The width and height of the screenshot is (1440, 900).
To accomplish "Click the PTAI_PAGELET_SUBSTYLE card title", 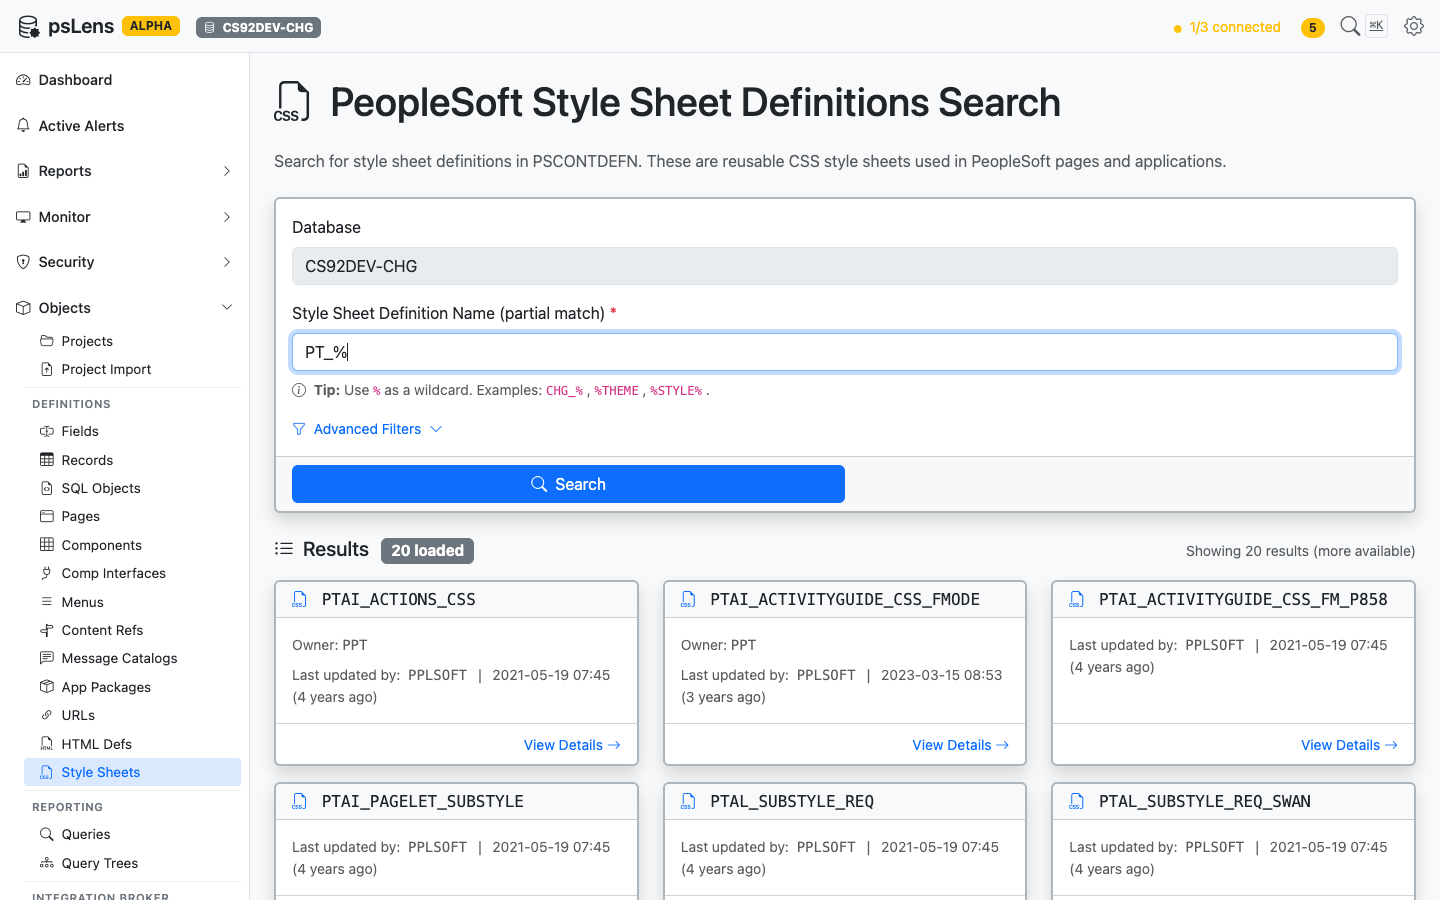I will point(422,801).
